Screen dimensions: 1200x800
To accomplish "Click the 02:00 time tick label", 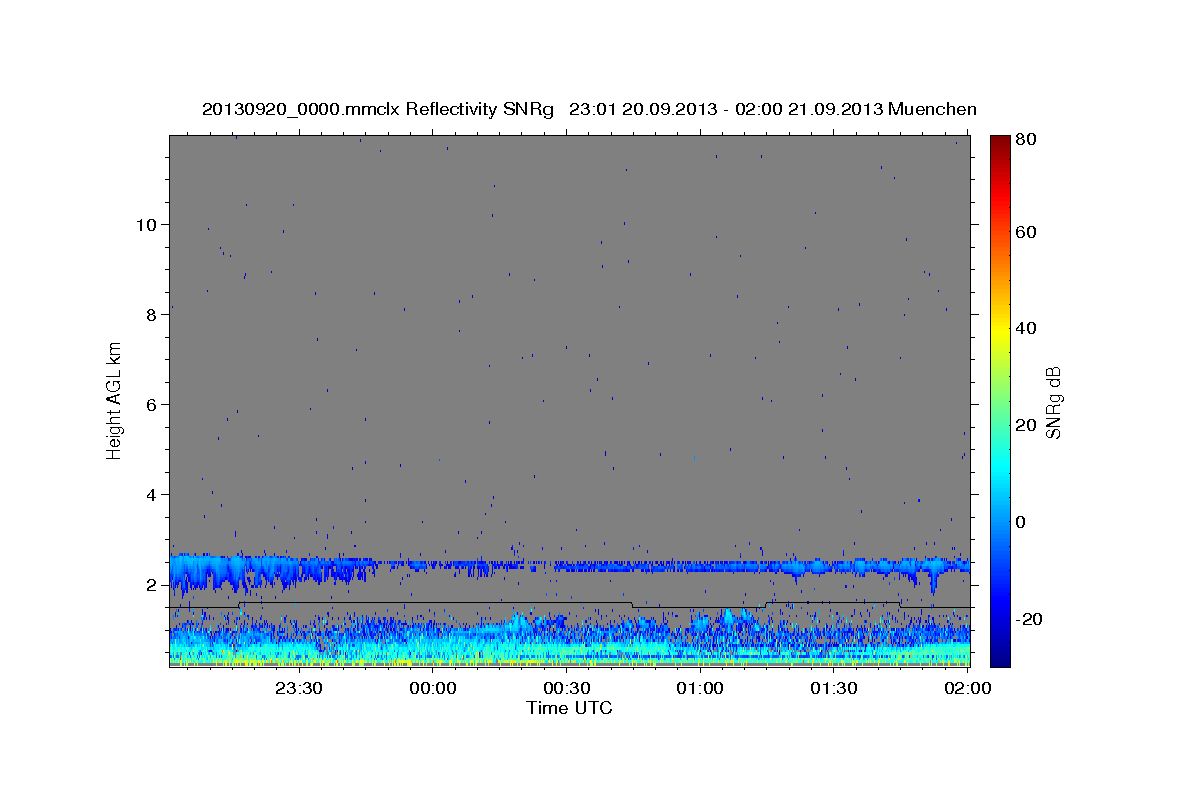I will (967, 688).
